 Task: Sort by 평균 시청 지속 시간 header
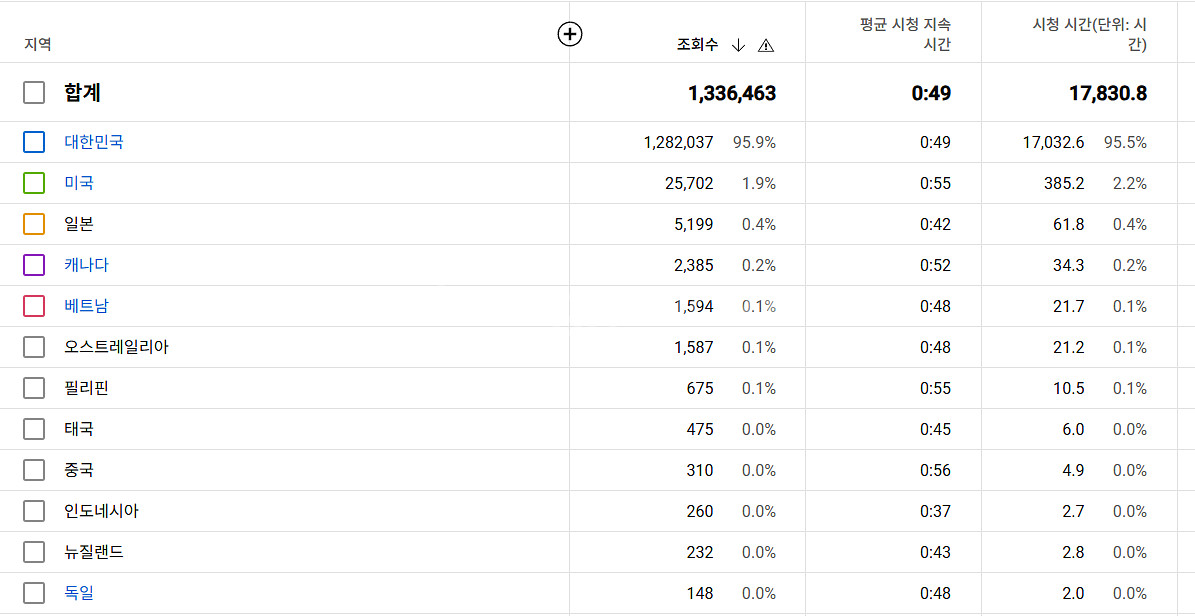(x=905, y=34)
